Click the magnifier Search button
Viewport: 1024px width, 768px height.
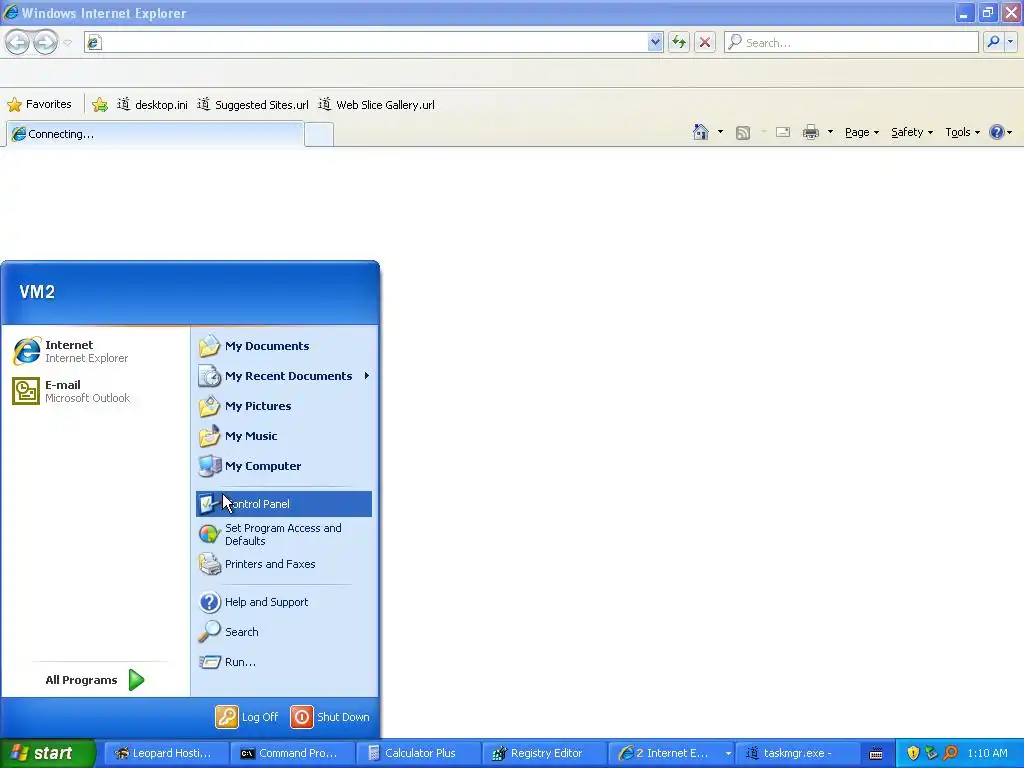pyautogui.click(x=993, y=42)
